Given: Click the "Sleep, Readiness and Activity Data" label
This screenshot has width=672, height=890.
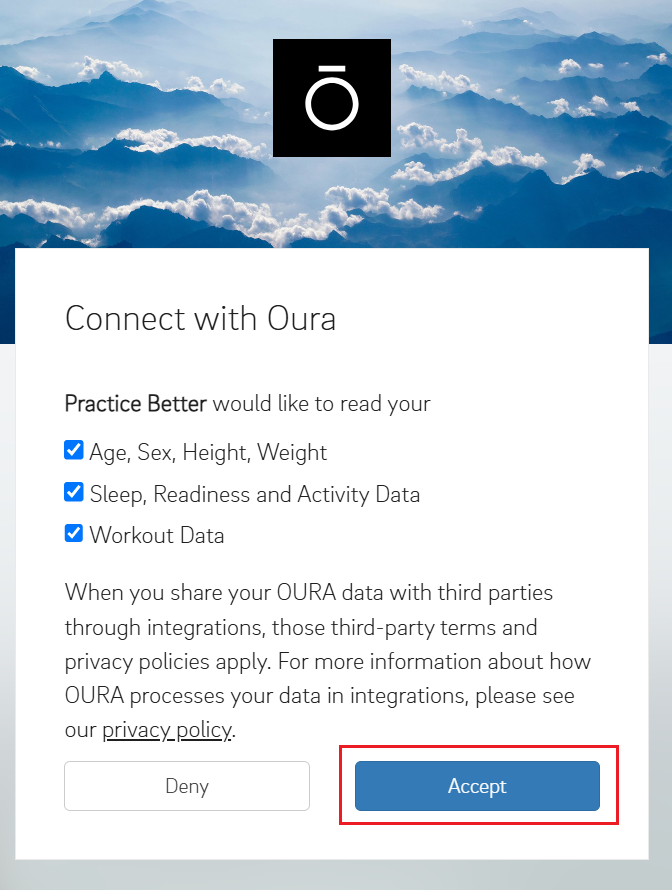Looking at the screenshot, I should pos(254,494).
